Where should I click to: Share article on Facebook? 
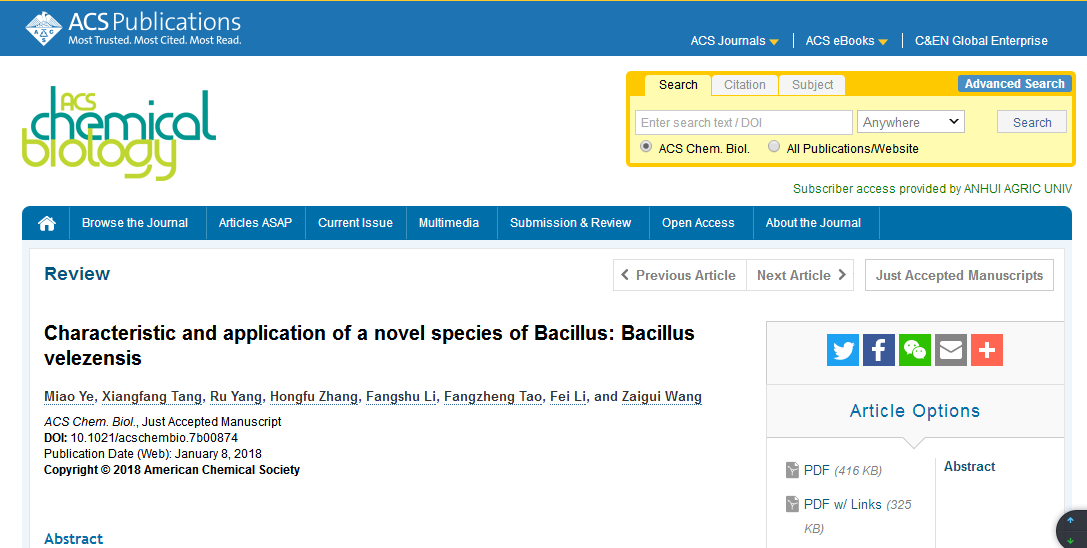coord(879,350)
